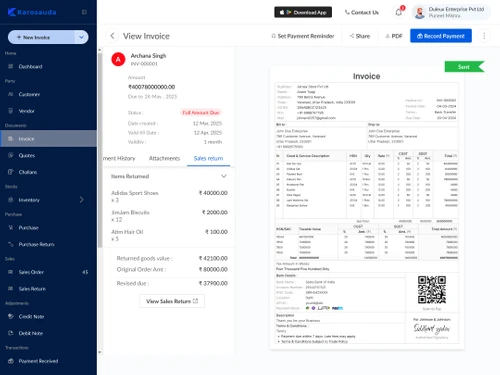The height and width of the screenshot is (375, 500).
Task: Click the Sales Order count badge 45
Action: (85, 272)
